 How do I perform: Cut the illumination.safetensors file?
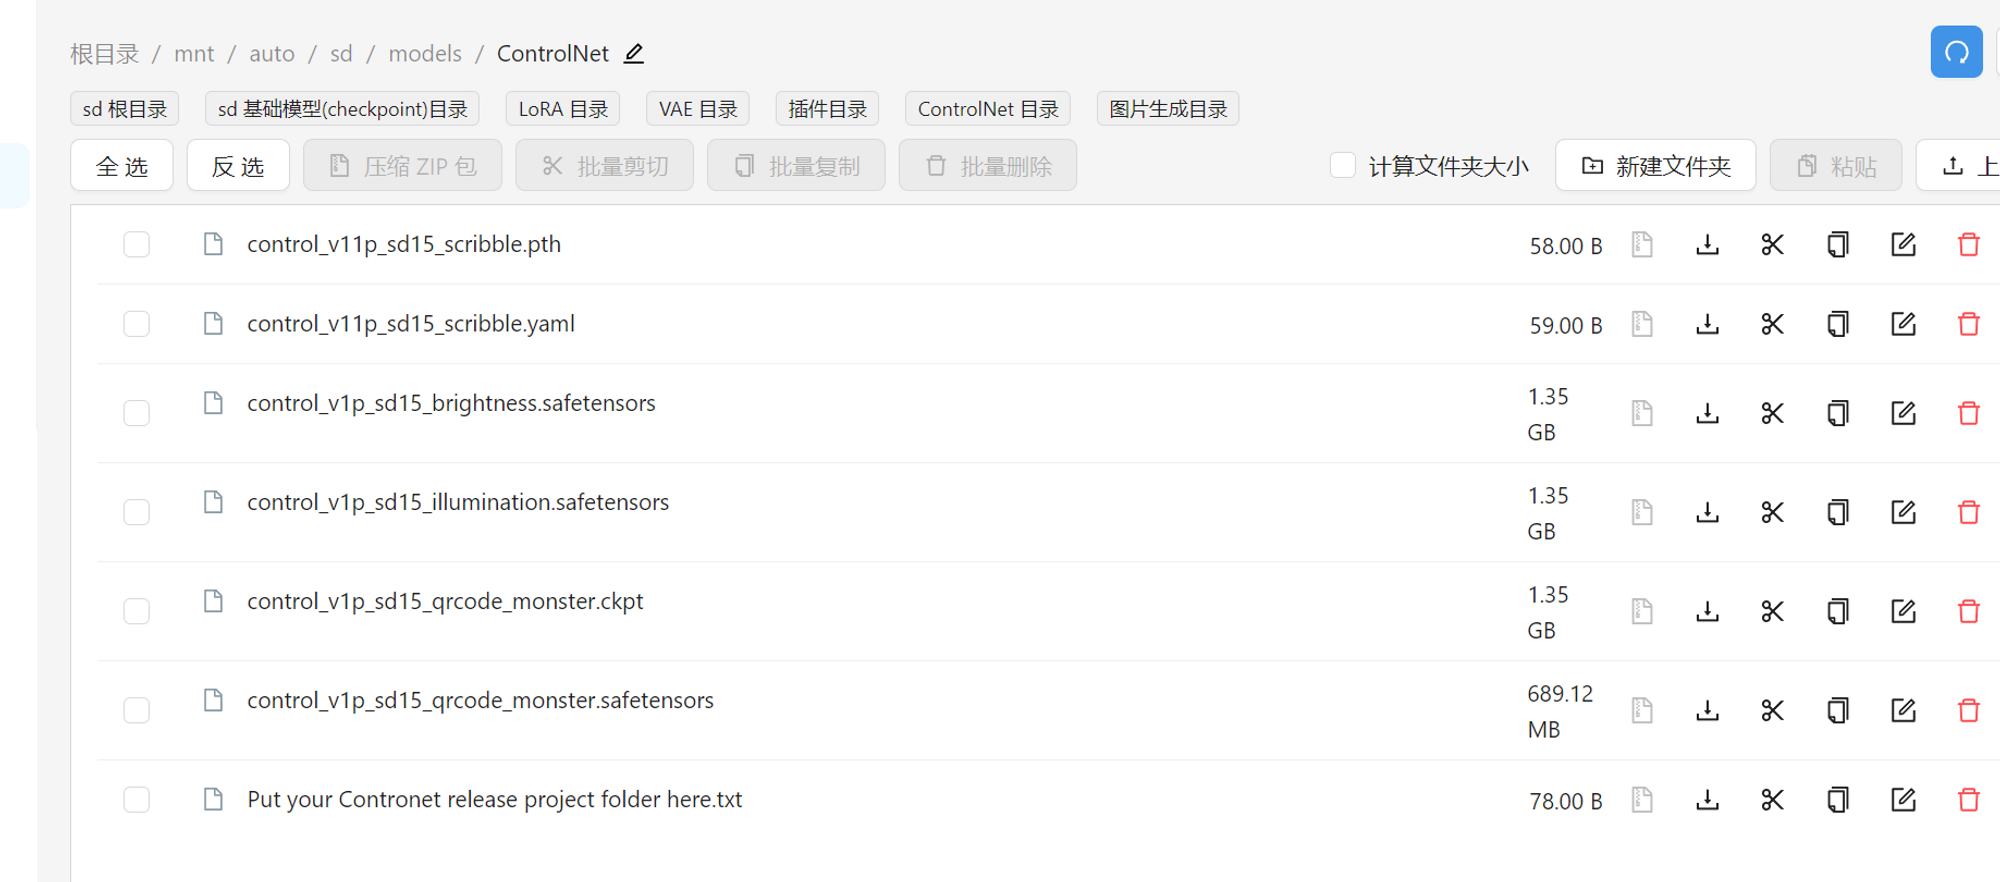[1772, 512]
